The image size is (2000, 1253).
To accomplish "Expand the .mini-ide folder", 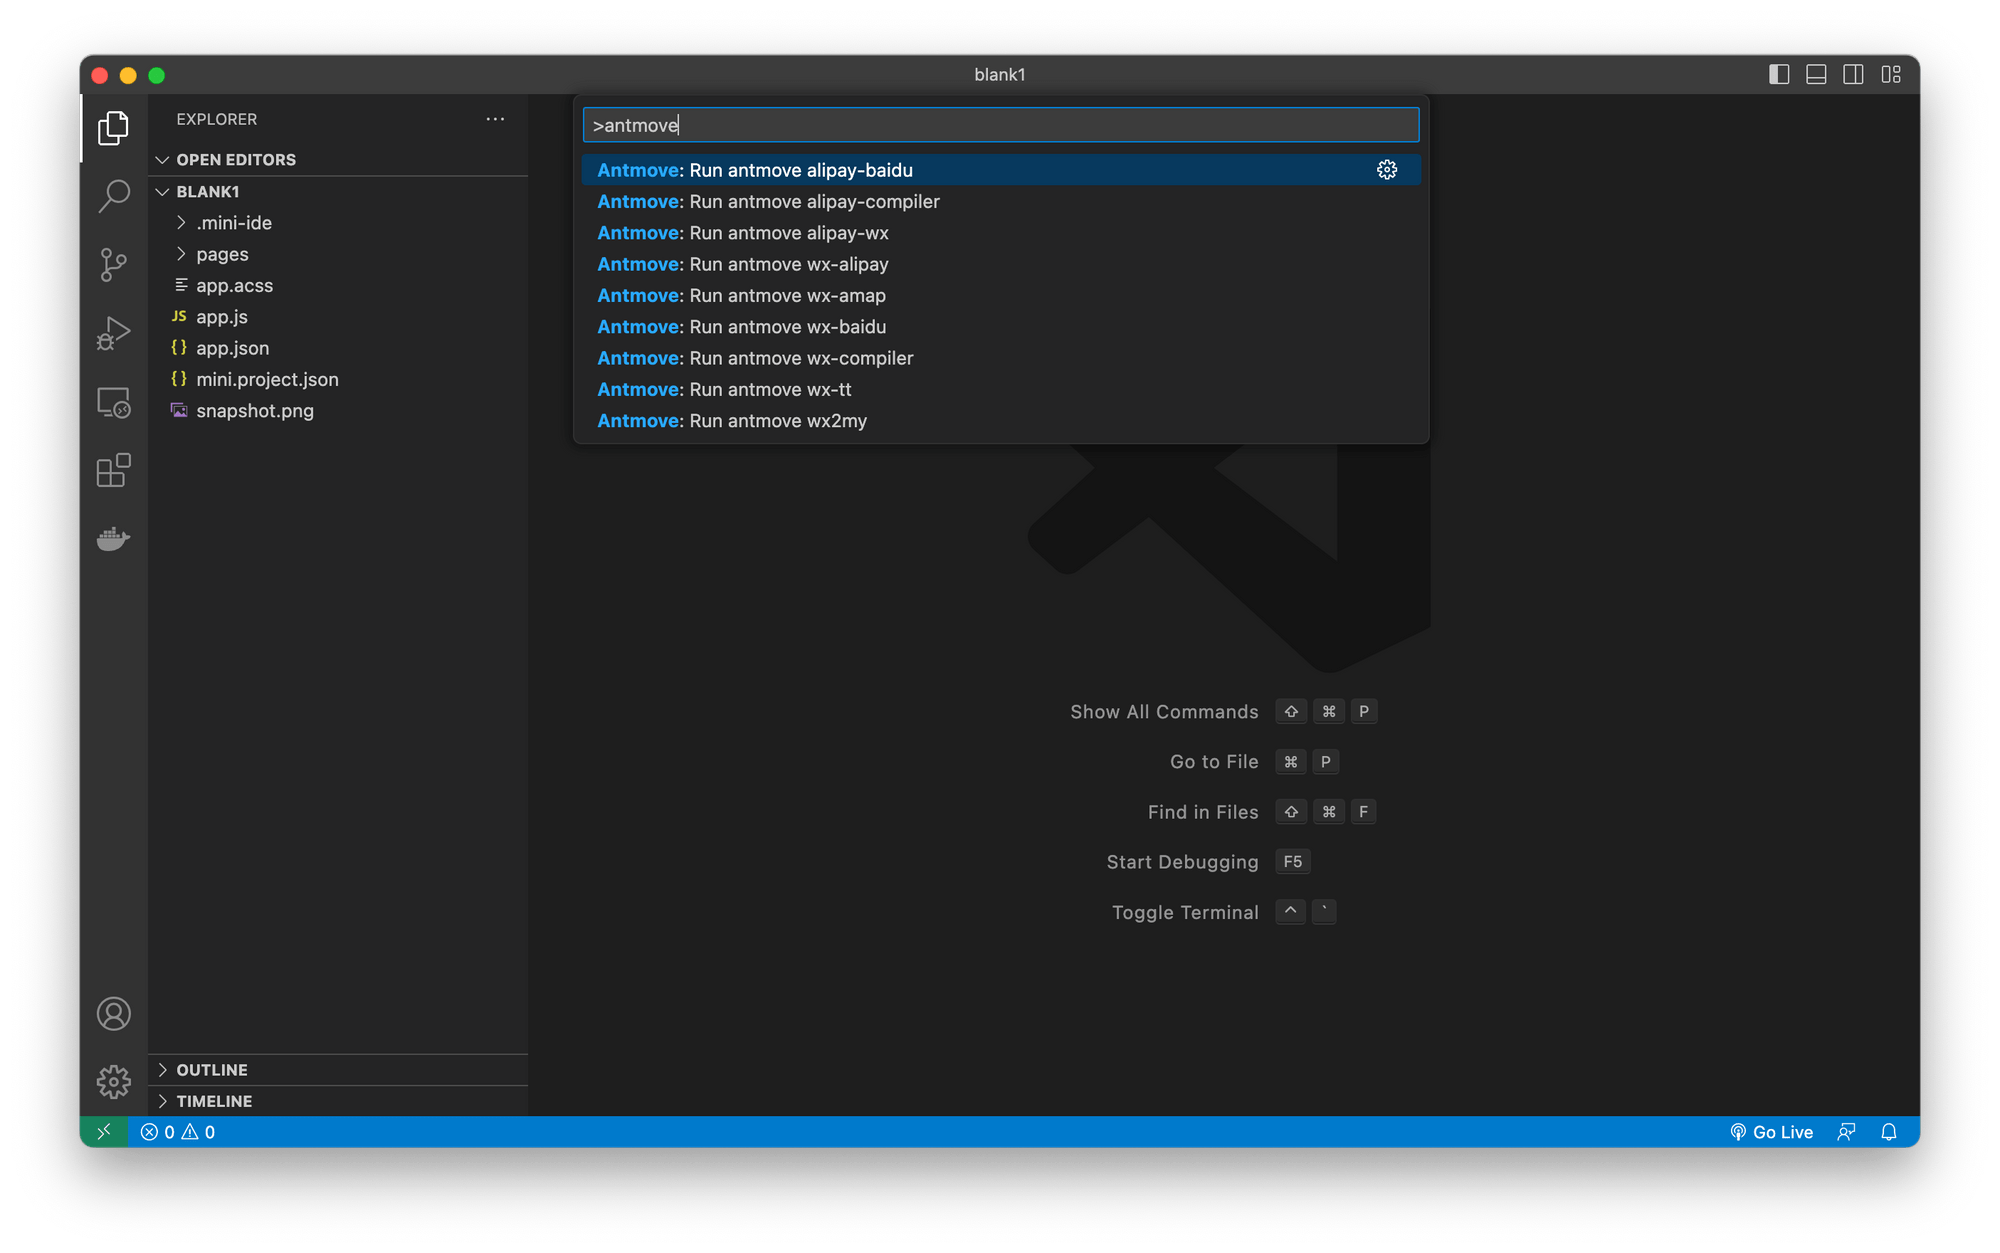I will (x=340, y=223).
